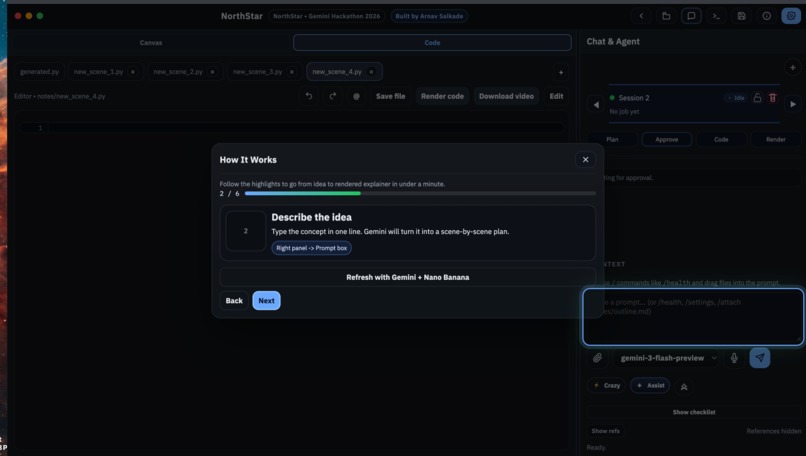The height and width of the screenshot is (456, 806).
Task: Toggle the Session 2 lock icon
Action: coord(757,98)
